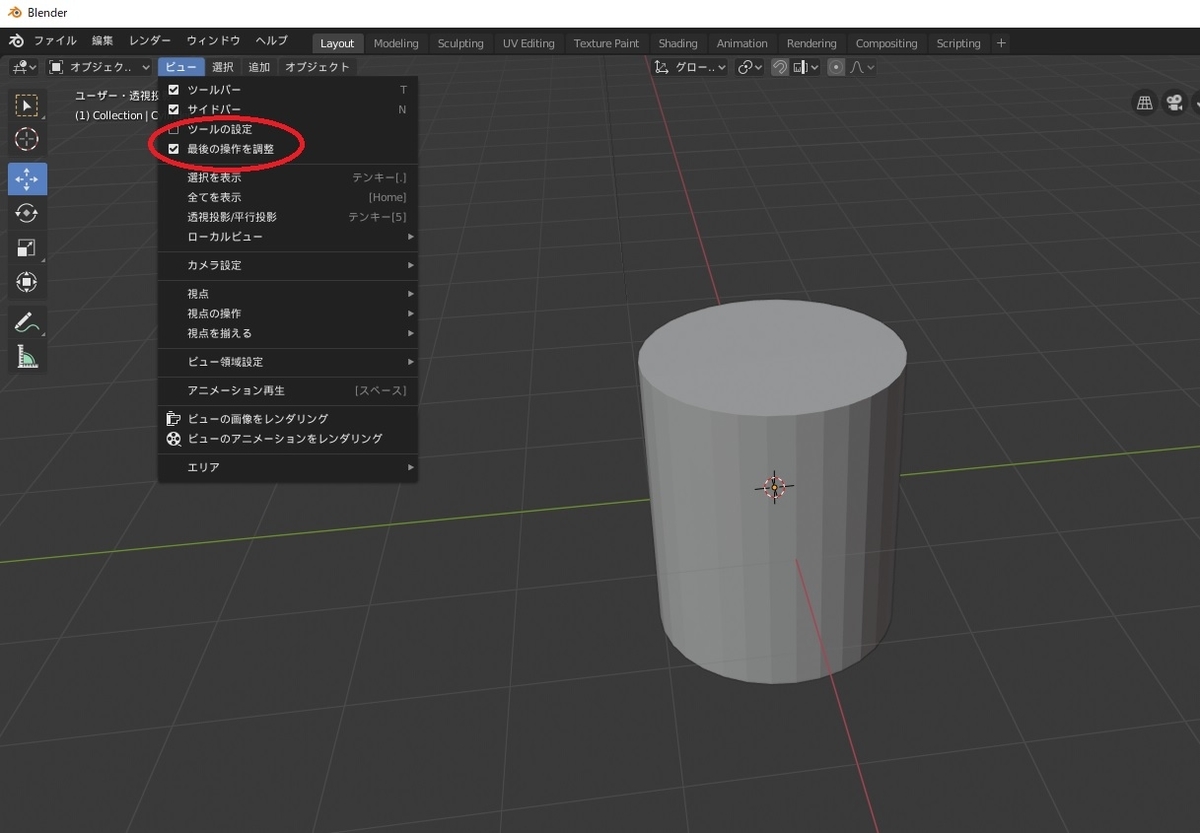Image resolution: width=1200 pixels, height=833 pixels.
Task: Switch to Compositing workspace tab
Action: click(886, 43)
